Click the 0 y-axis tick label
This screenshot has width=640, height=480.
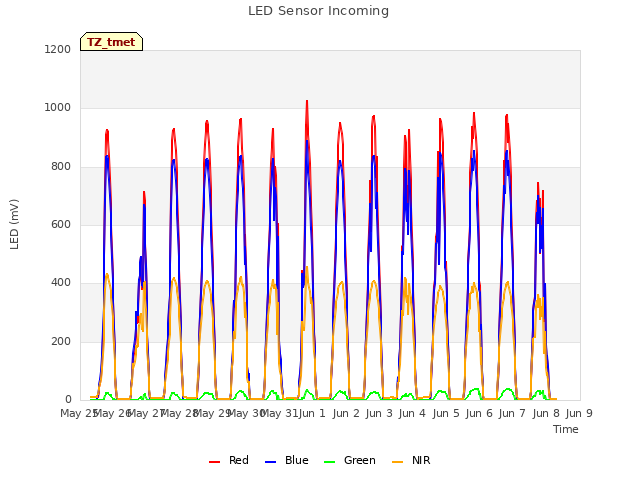tap(68, 400)
